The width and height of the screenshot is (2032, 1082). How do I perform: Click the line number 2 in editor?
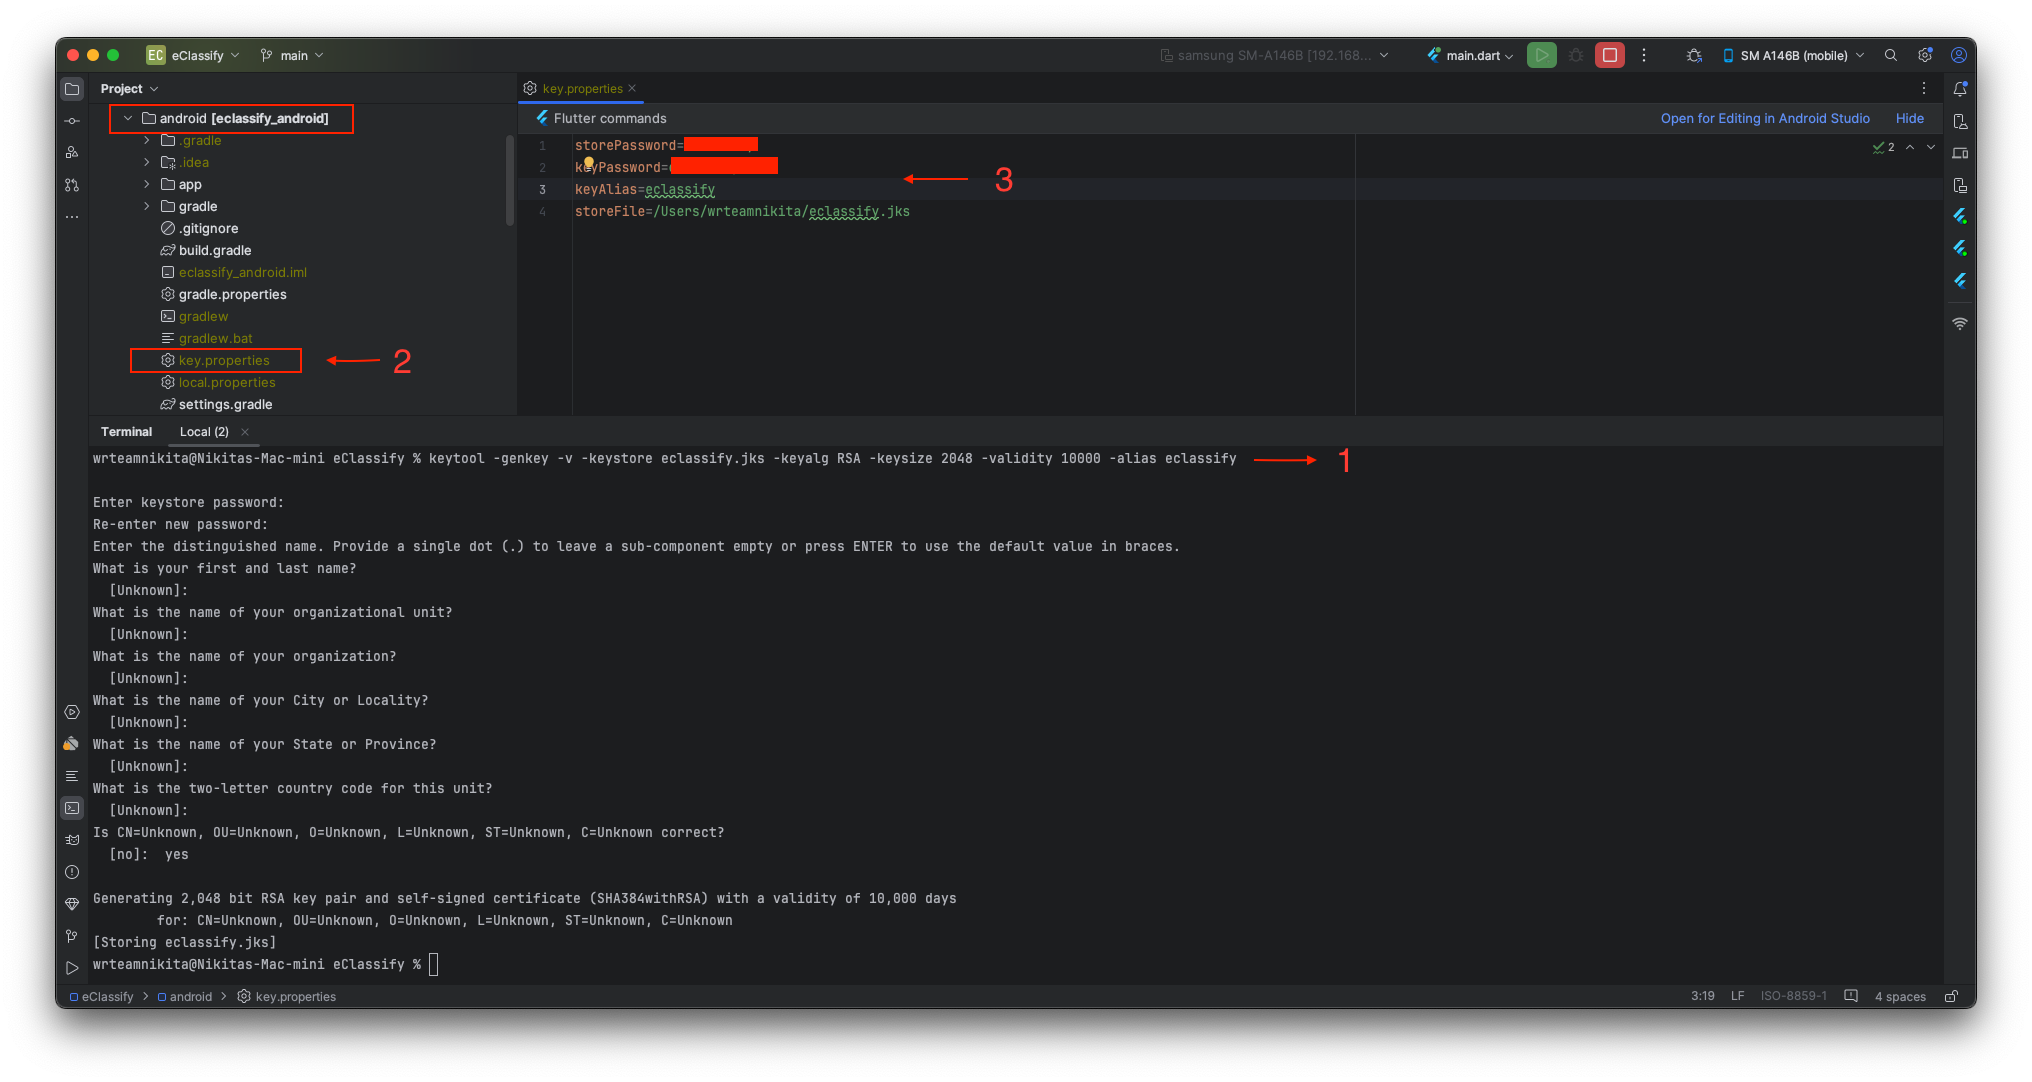[x=543, y=165]
